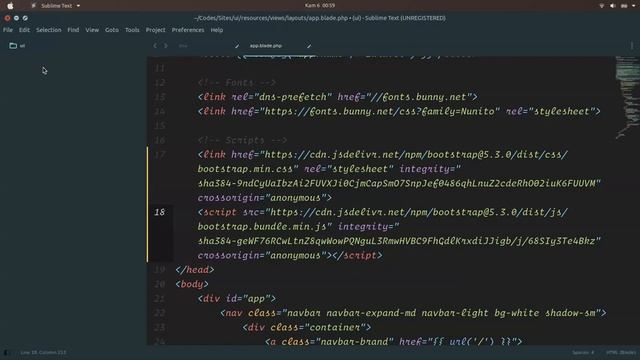This screenshot has height=360, width=640.
Task: Expand the system menu arrow in top bar
Action: 634,6
